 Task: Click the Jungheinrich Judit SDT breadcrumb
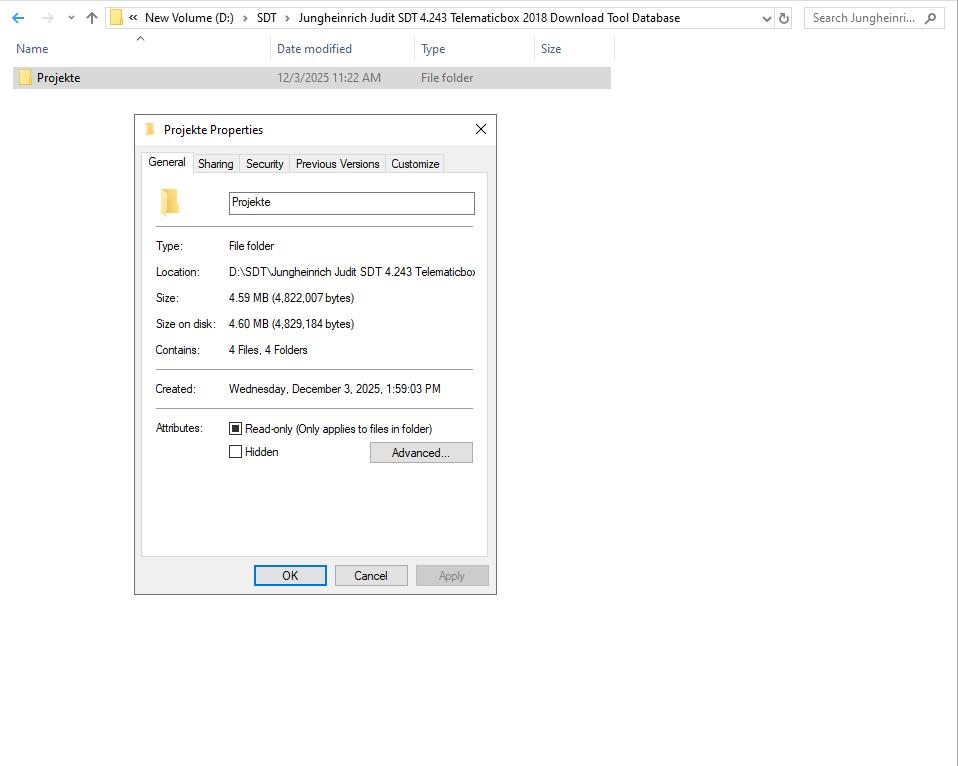(489, 18)
